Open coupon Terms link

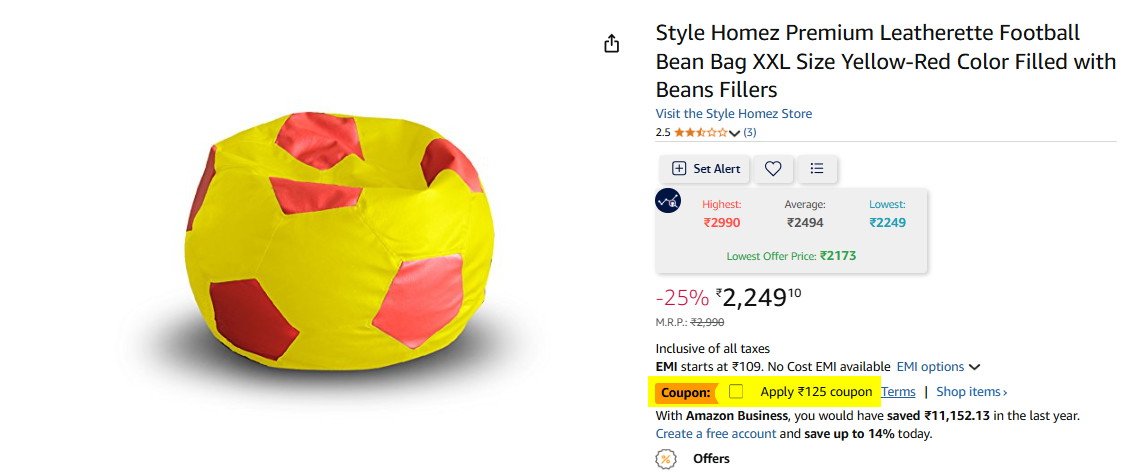tap(898, 392)
